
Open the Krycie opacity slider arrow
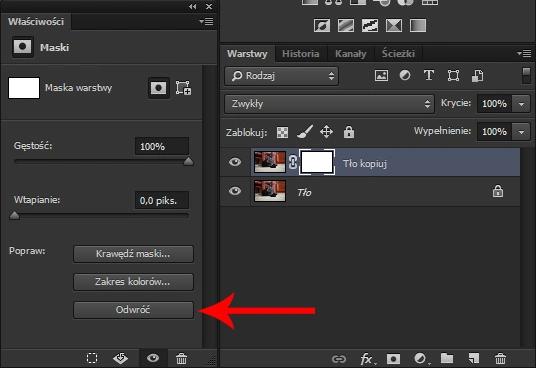(521, 104)
